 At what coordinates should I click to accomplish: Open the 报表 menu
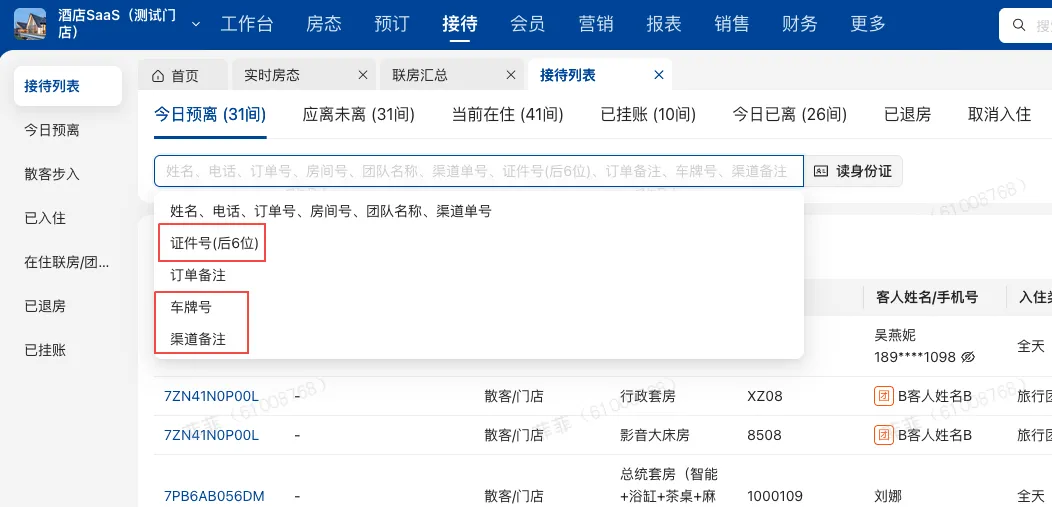[x=664, y=24]
